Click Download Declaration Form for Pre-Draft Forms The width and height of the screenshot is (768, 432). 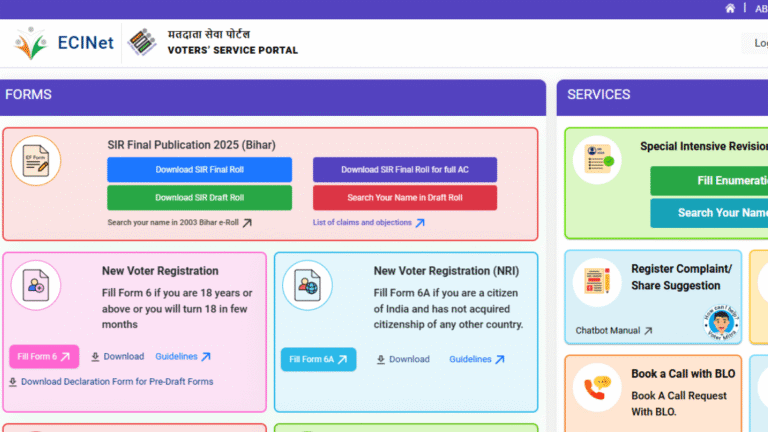point(117,382)
